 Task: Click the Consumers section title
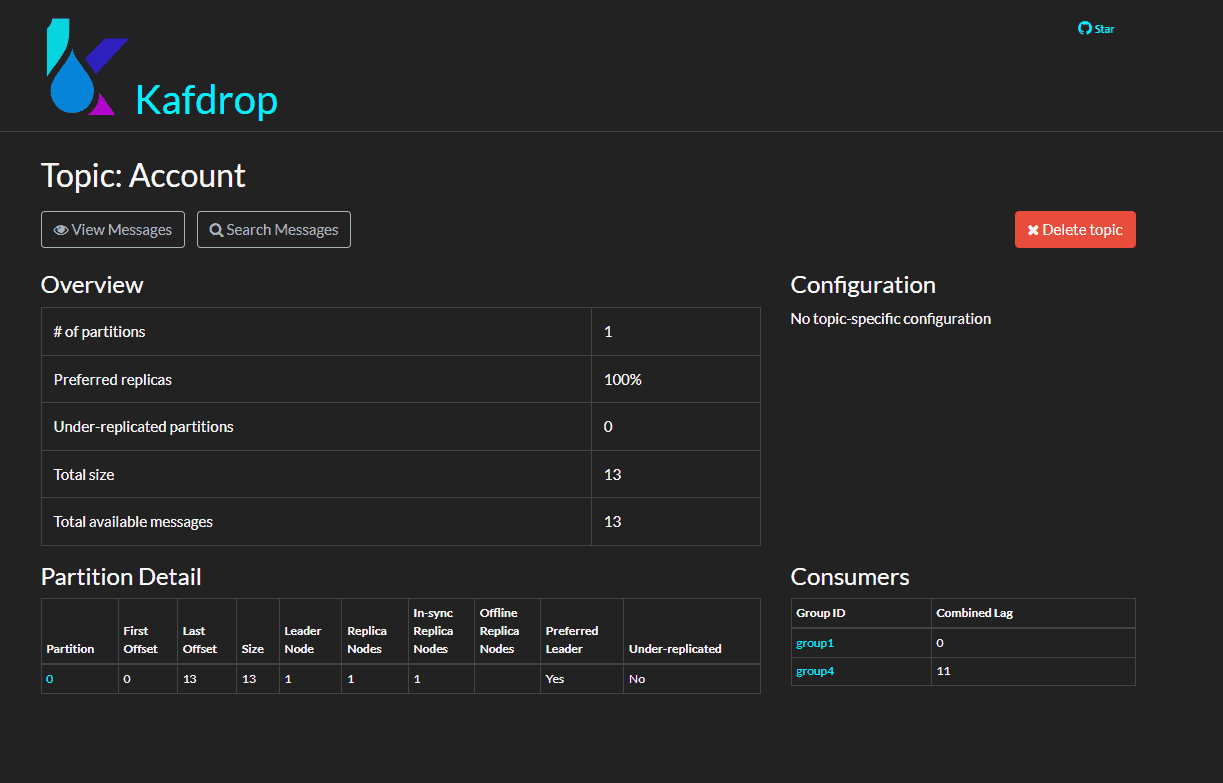click(x=849, y=576)
